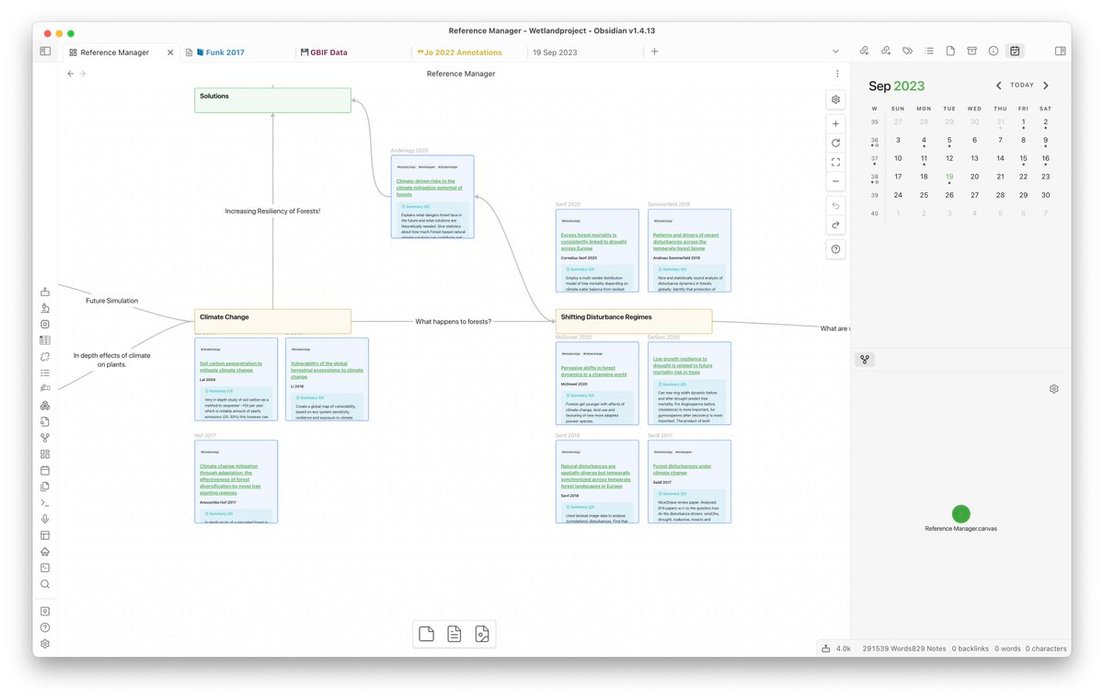Open 'Soil carbon sequestration' card link

[231, 367]
